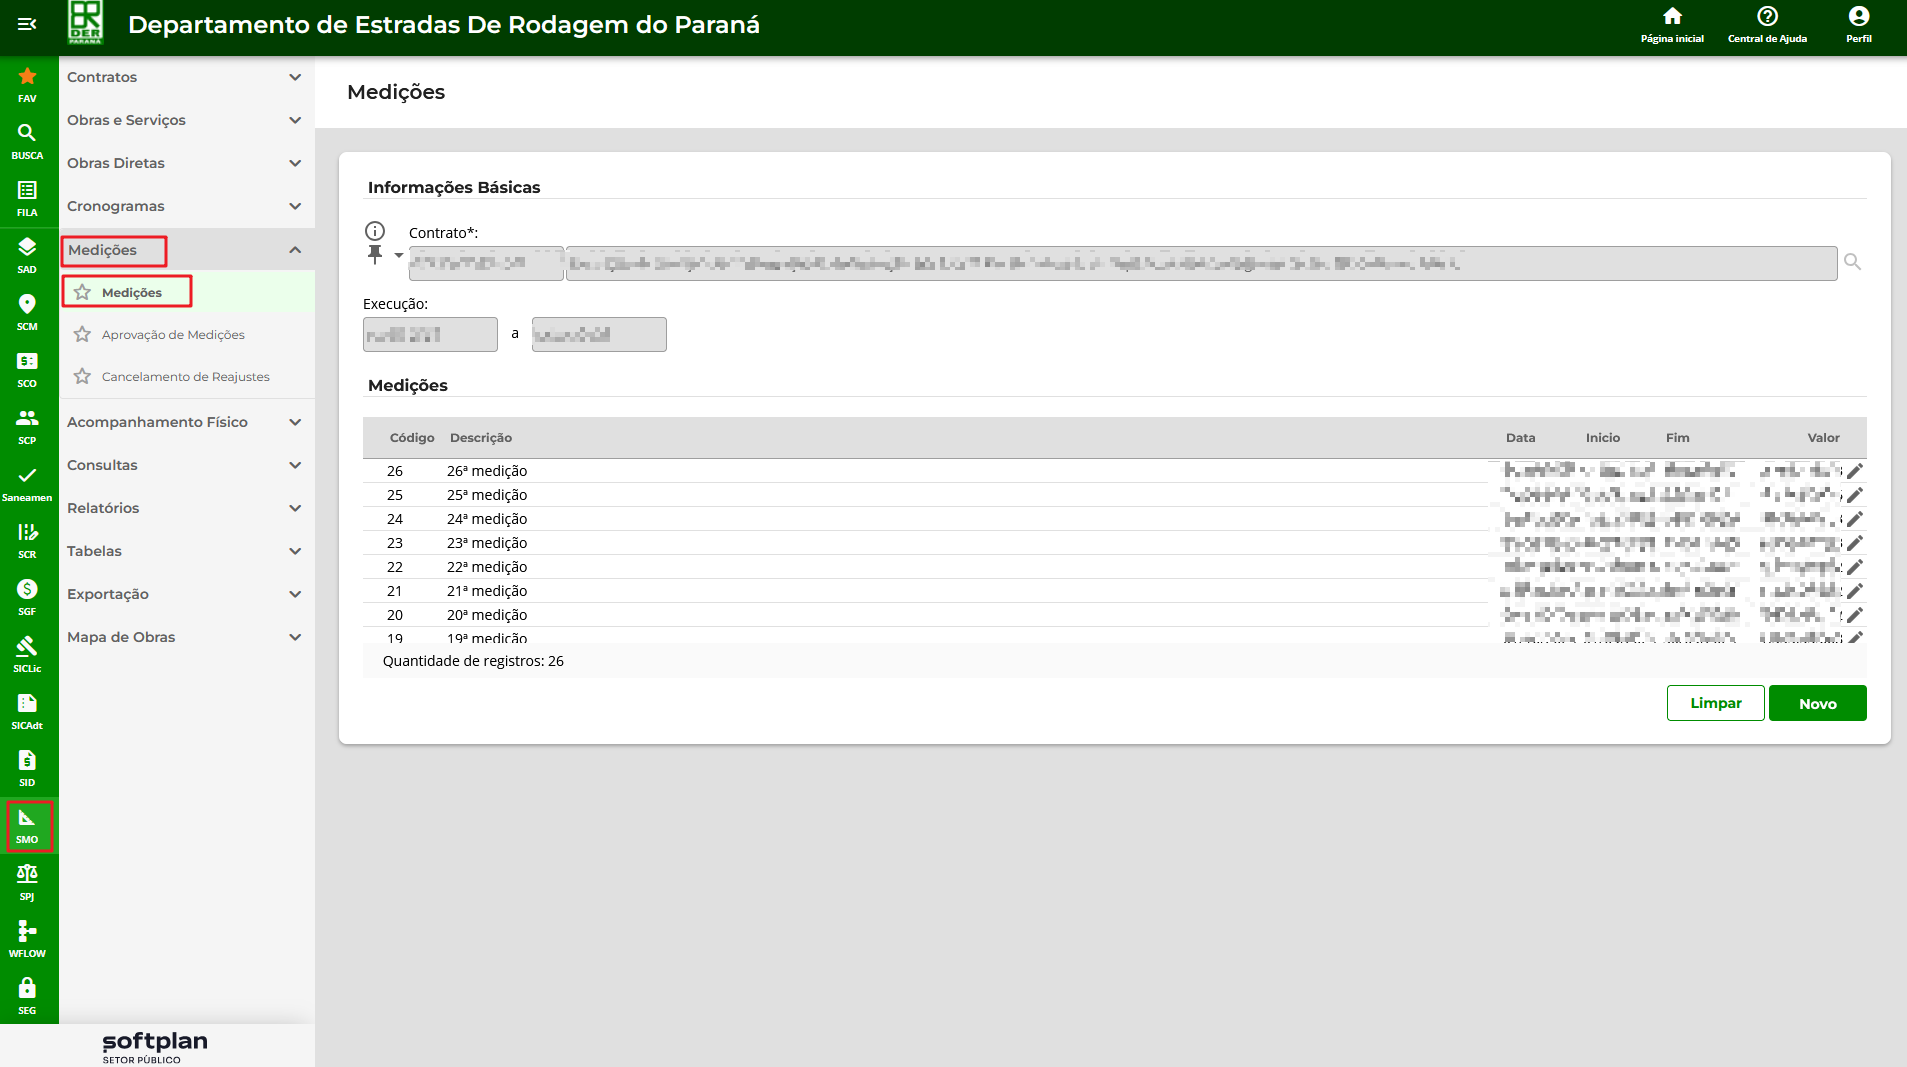Open the Aprovação de Medições menu item
Screen dimensions: 1907x1067
pos(173,335)
